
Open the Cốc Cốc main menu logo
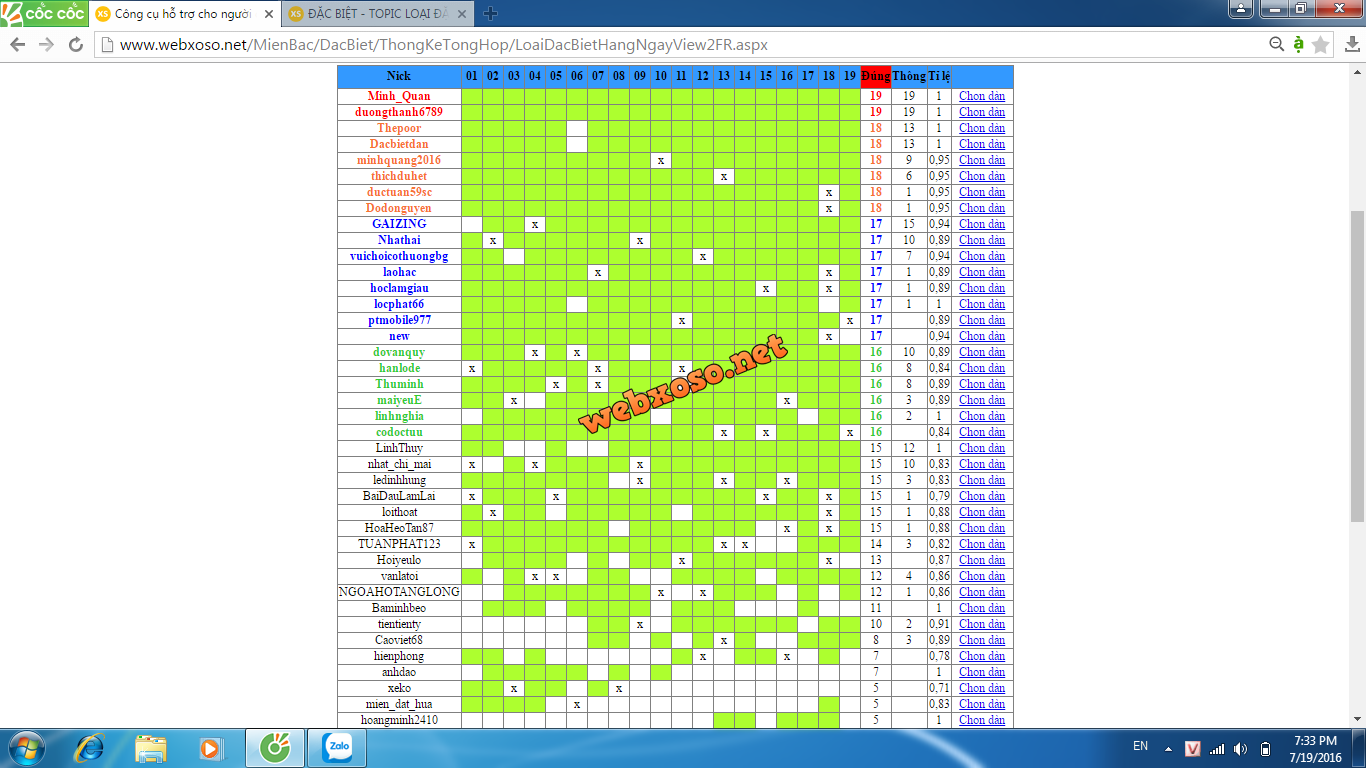click(x=44, y=13)
